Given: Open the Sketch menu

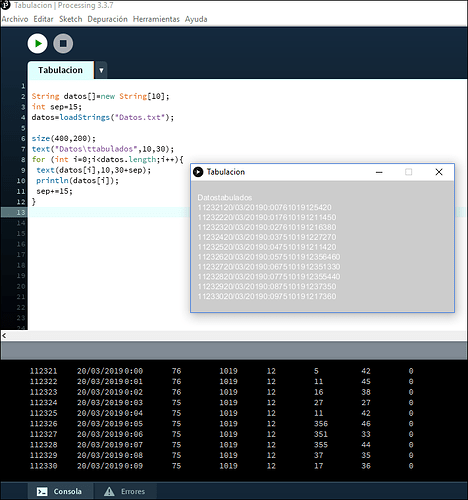Looking at the screenshot, I should [x=71, y=19].
